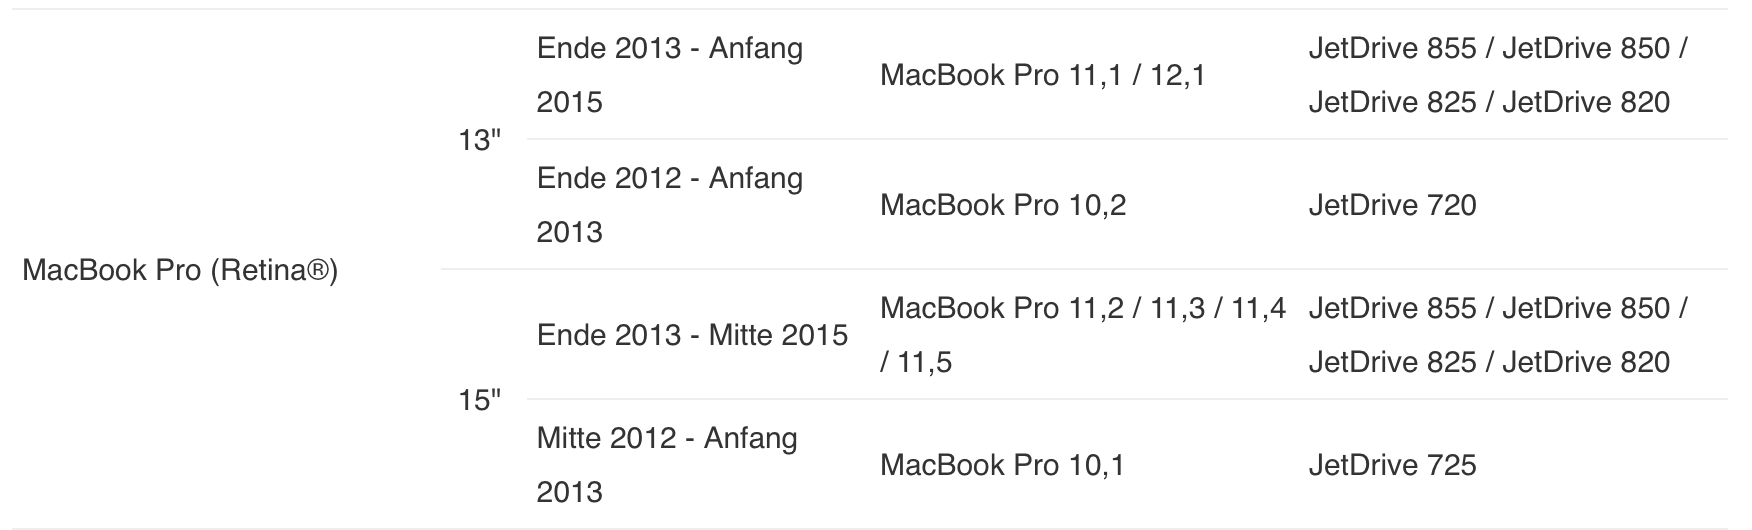Click Ende 2013 - Anfang 2015 period
Viewport: 1752px width, 530px height.
(x=670, y=75)
